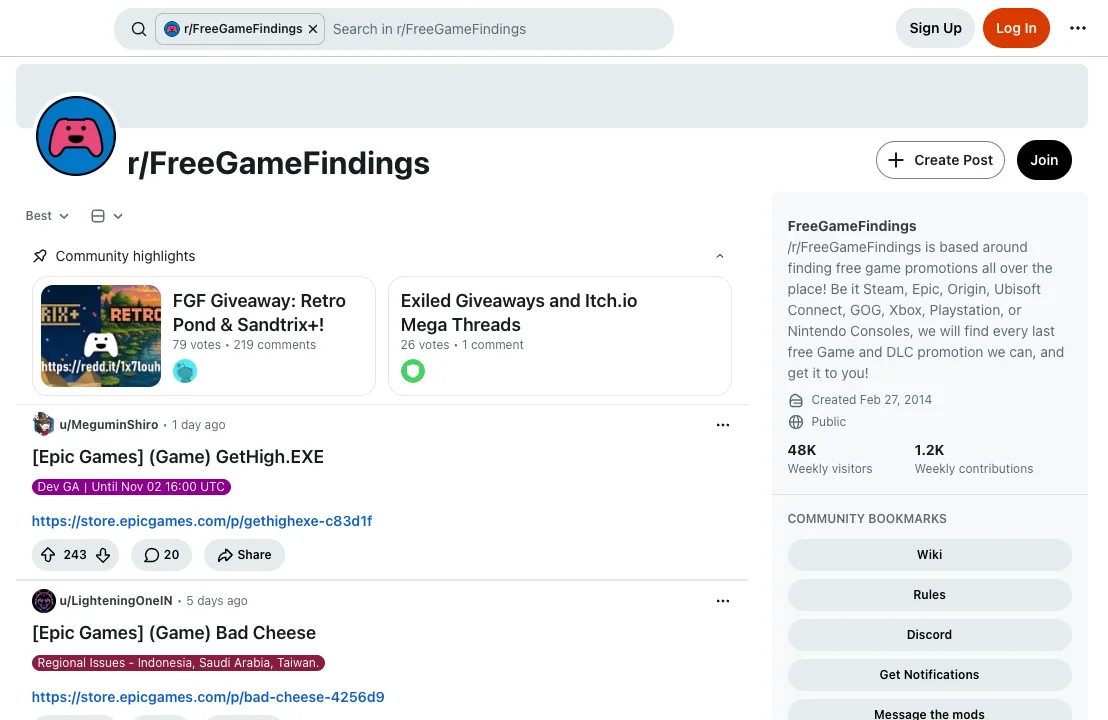This screenshot has height=720, width=1108.
Task: Open the Bad Cheese post title
Action: tap(174, 632)
